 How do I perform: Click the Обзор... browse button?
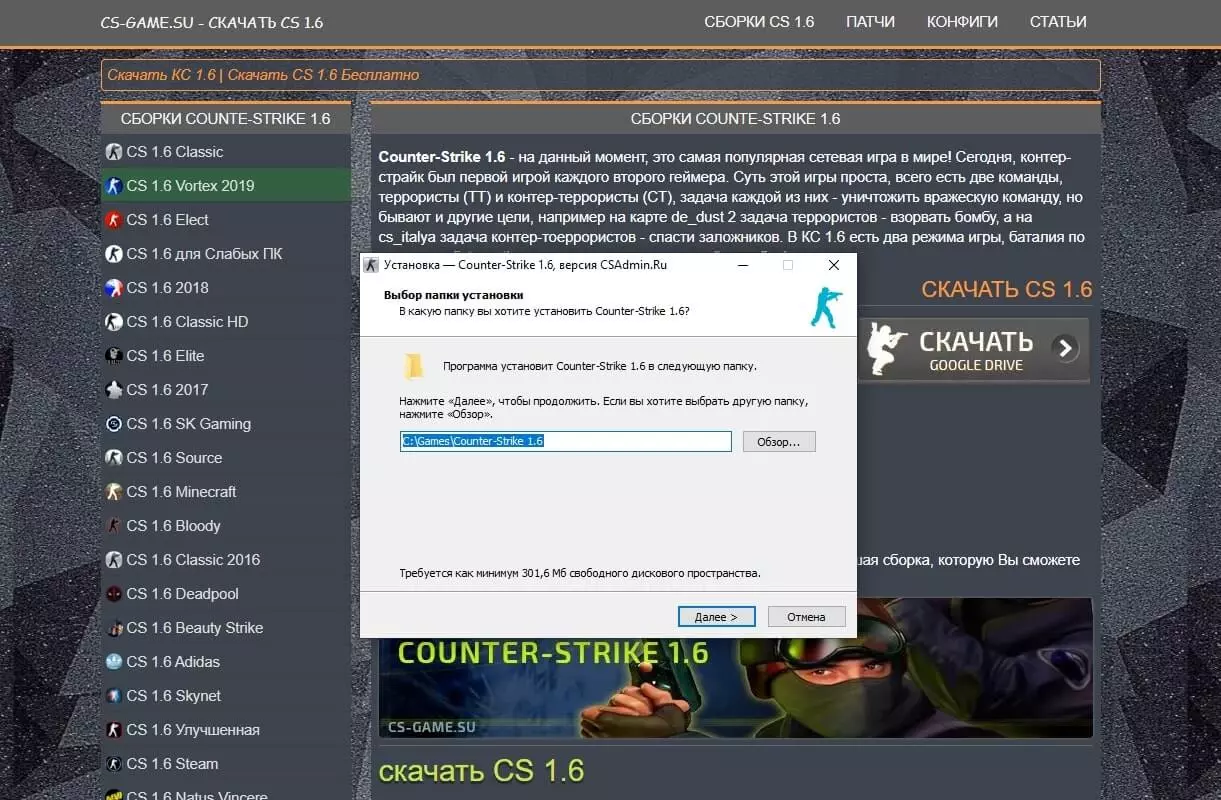[779, 441]
